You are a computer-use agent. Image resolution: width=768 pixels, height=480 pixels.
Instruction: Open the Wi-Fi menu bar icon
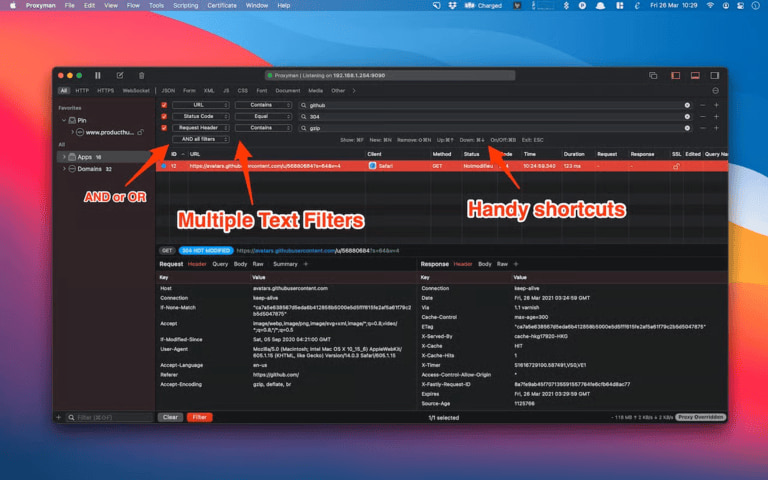[x=710, y=5]
